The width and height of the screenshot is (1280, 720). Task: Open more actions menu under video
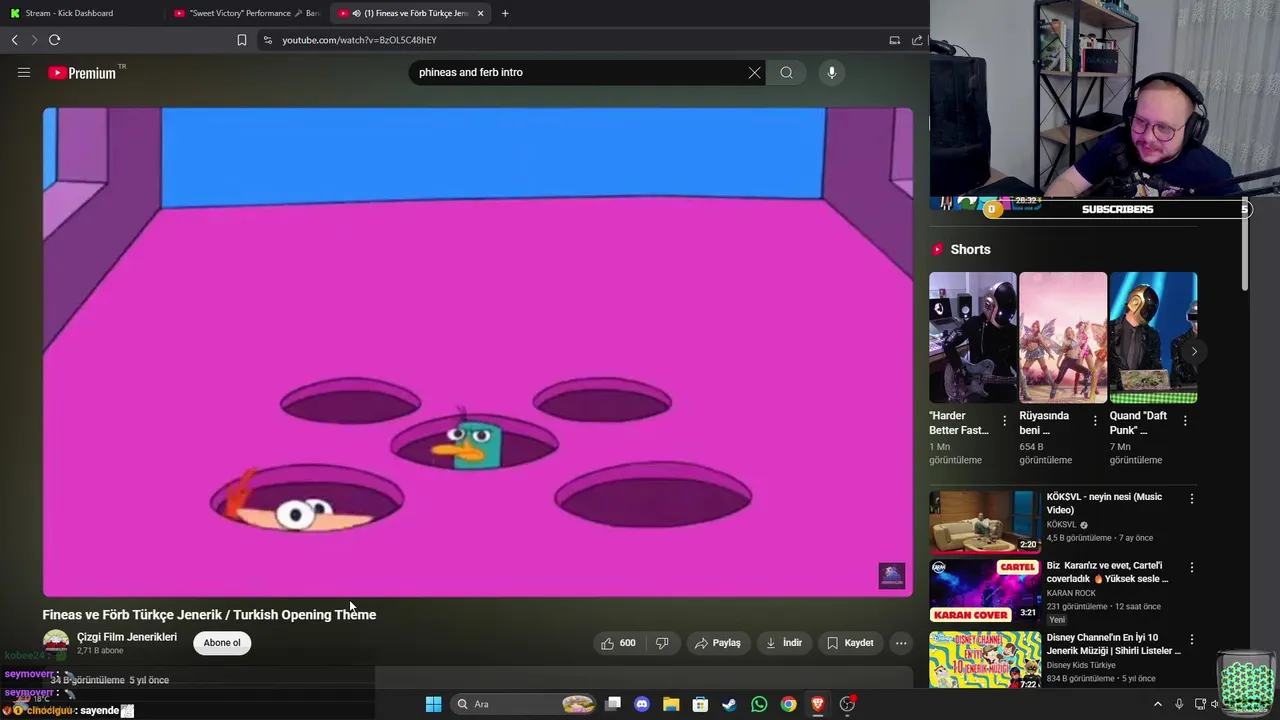901,643
